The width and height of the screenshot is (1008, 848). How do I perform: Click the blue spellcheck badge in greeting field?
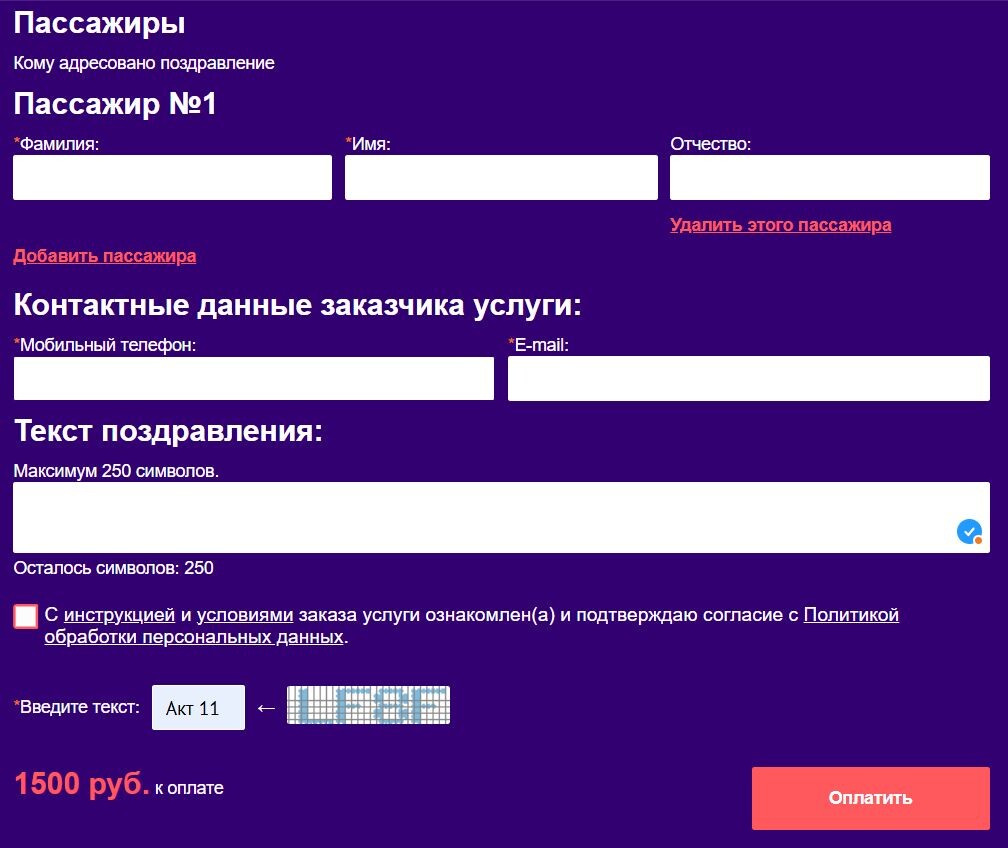coord(966,531)
